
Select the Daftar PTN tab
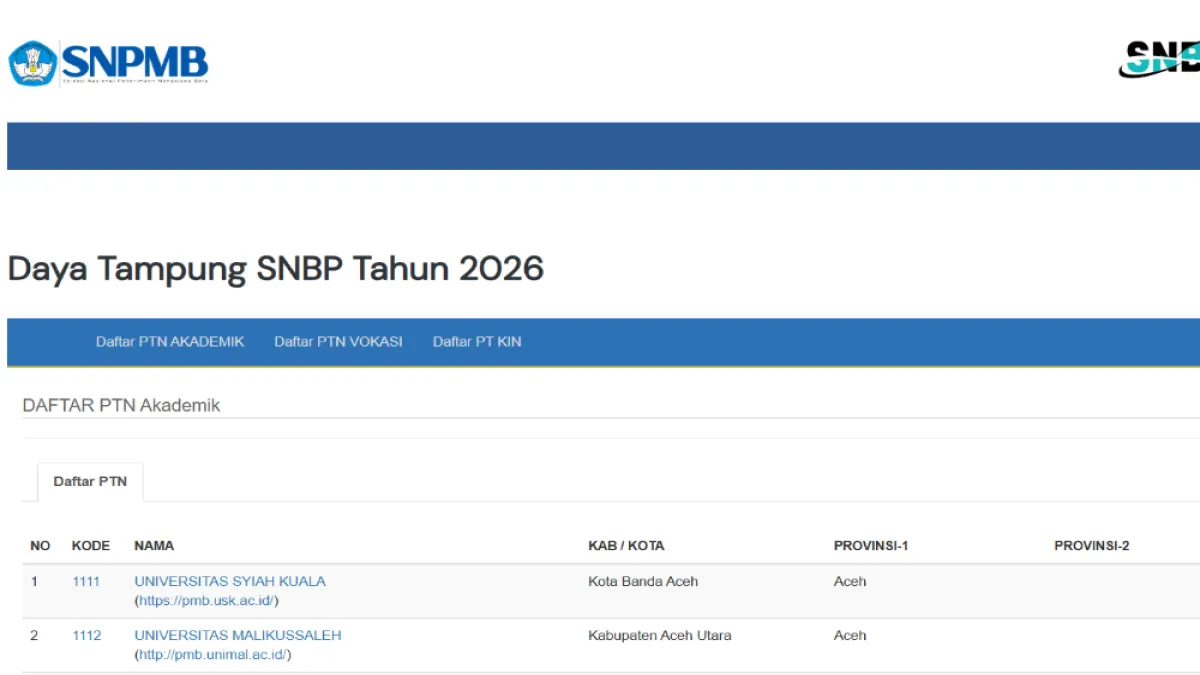point(90,481)
